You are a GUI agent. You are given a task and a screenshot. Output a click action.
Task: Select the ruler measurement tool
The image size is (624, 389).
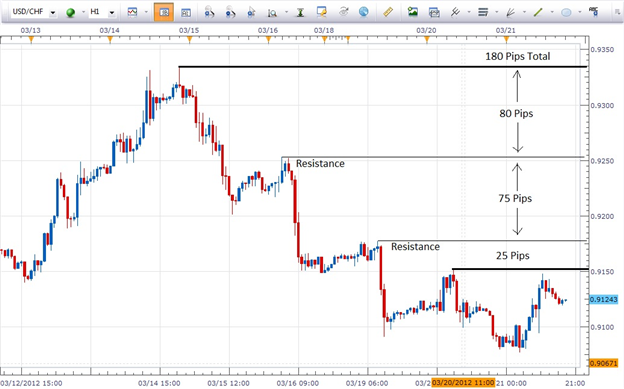pyautogui.click(x=388, y=12)
